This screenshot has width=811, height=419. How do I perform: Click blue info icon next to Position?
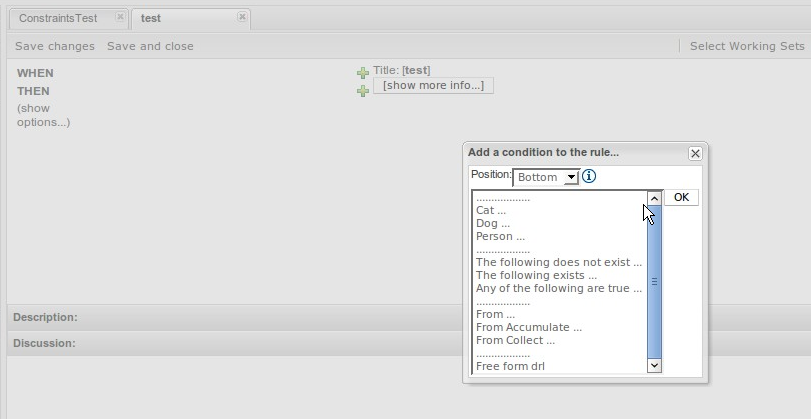[589, 176]
